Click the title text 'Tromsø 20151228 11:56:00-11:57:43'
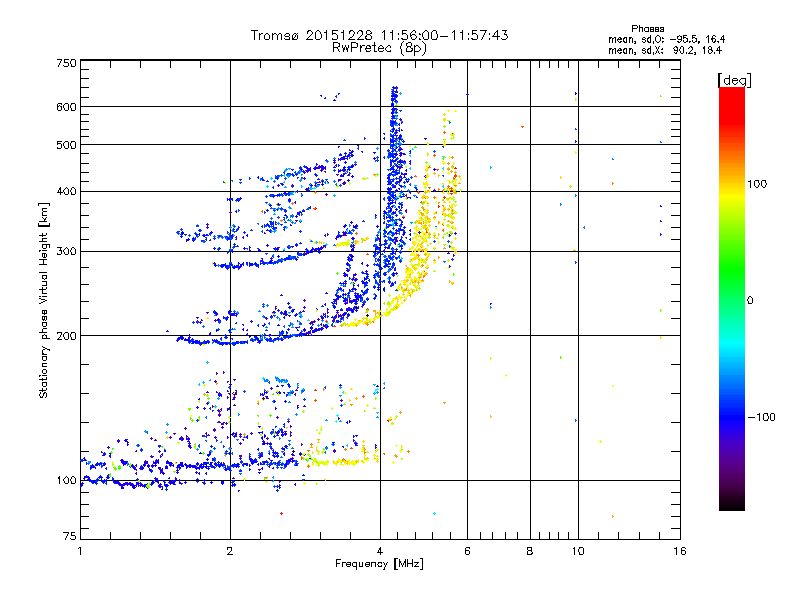 click(380, 35)
